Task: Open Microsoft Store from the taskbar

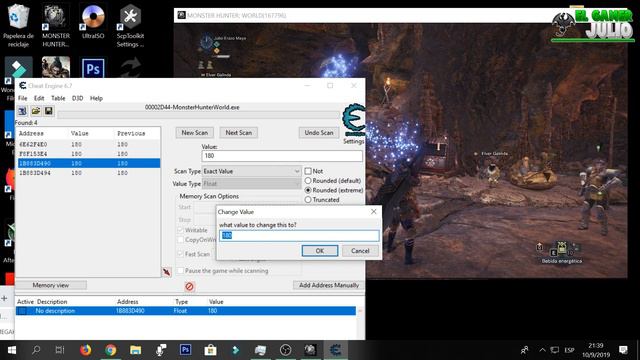Action: (210, 350)
